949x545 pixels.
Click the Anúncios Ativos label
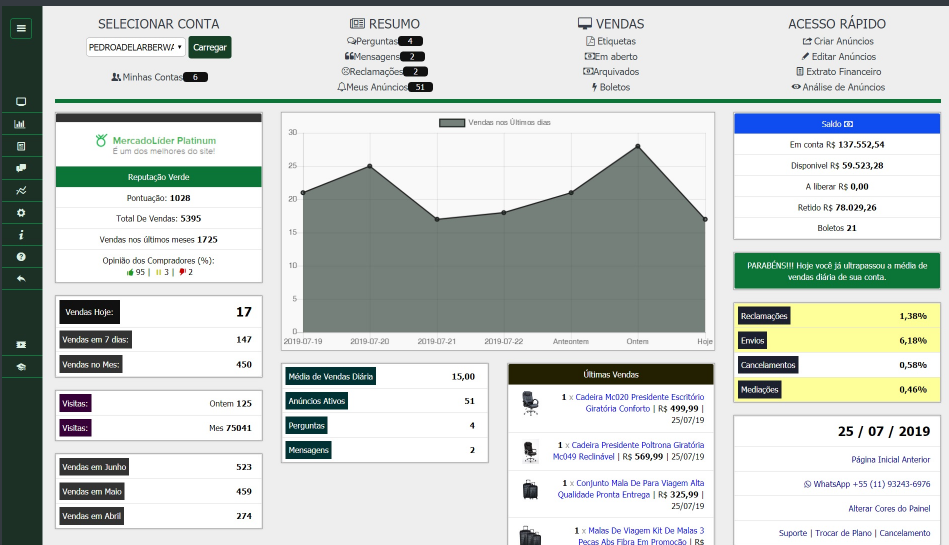(x=317, y=401)
